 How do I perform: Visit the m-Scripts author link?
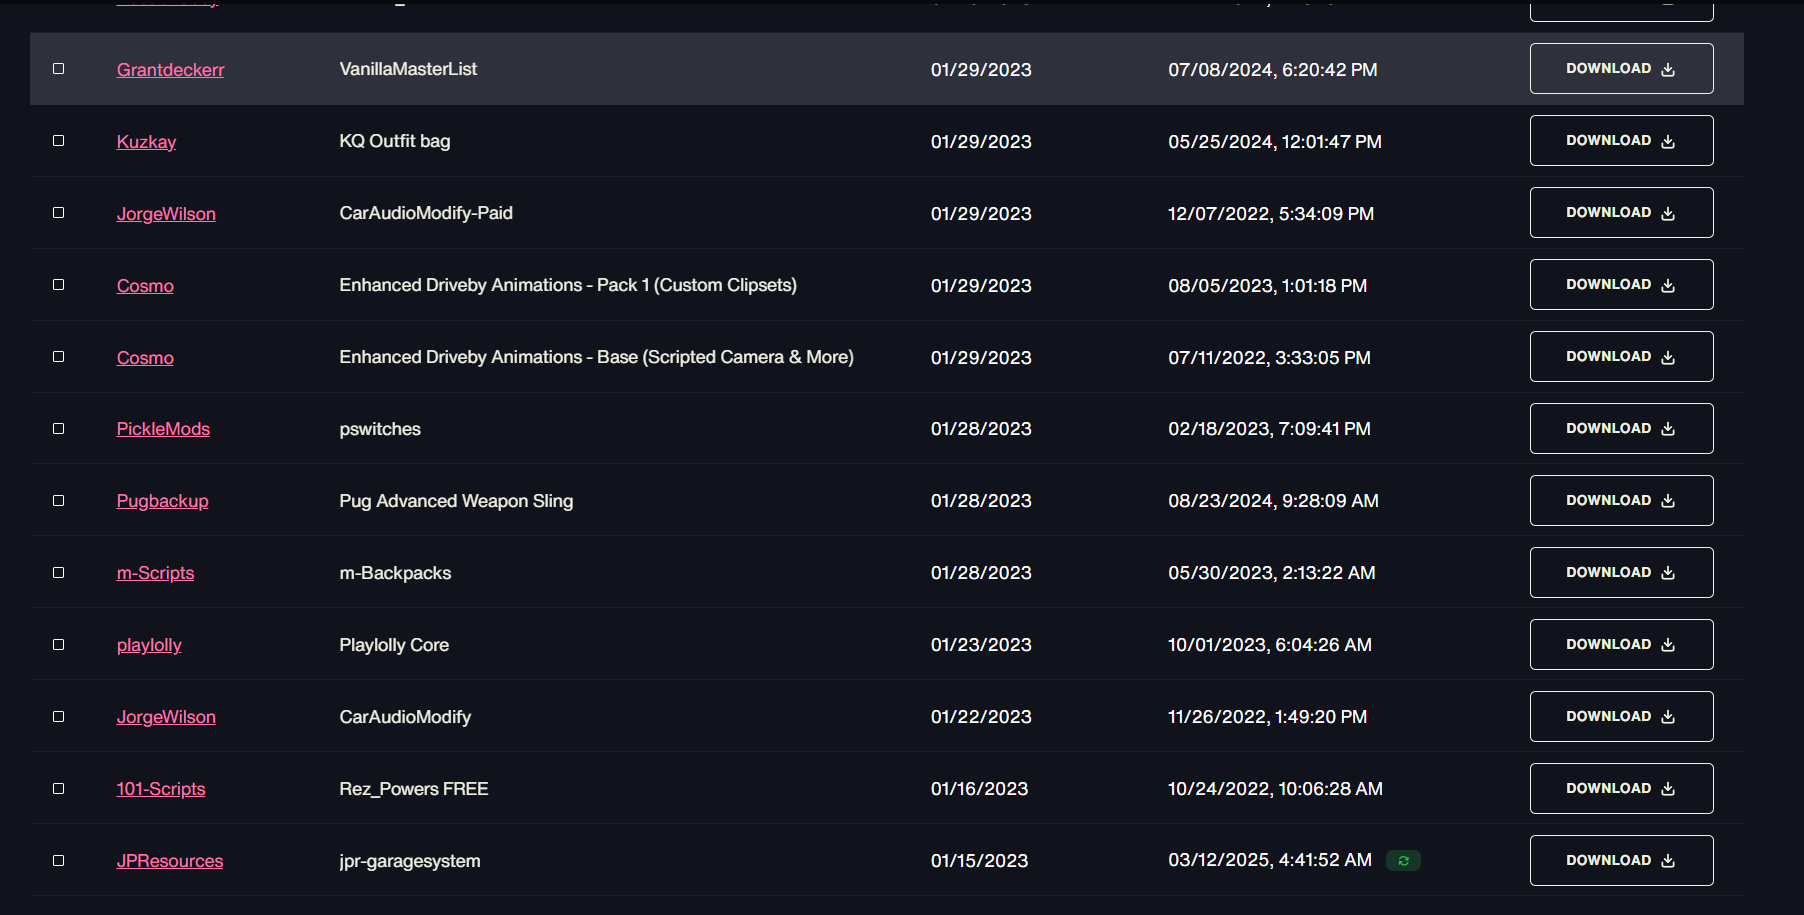click(156, 573)
